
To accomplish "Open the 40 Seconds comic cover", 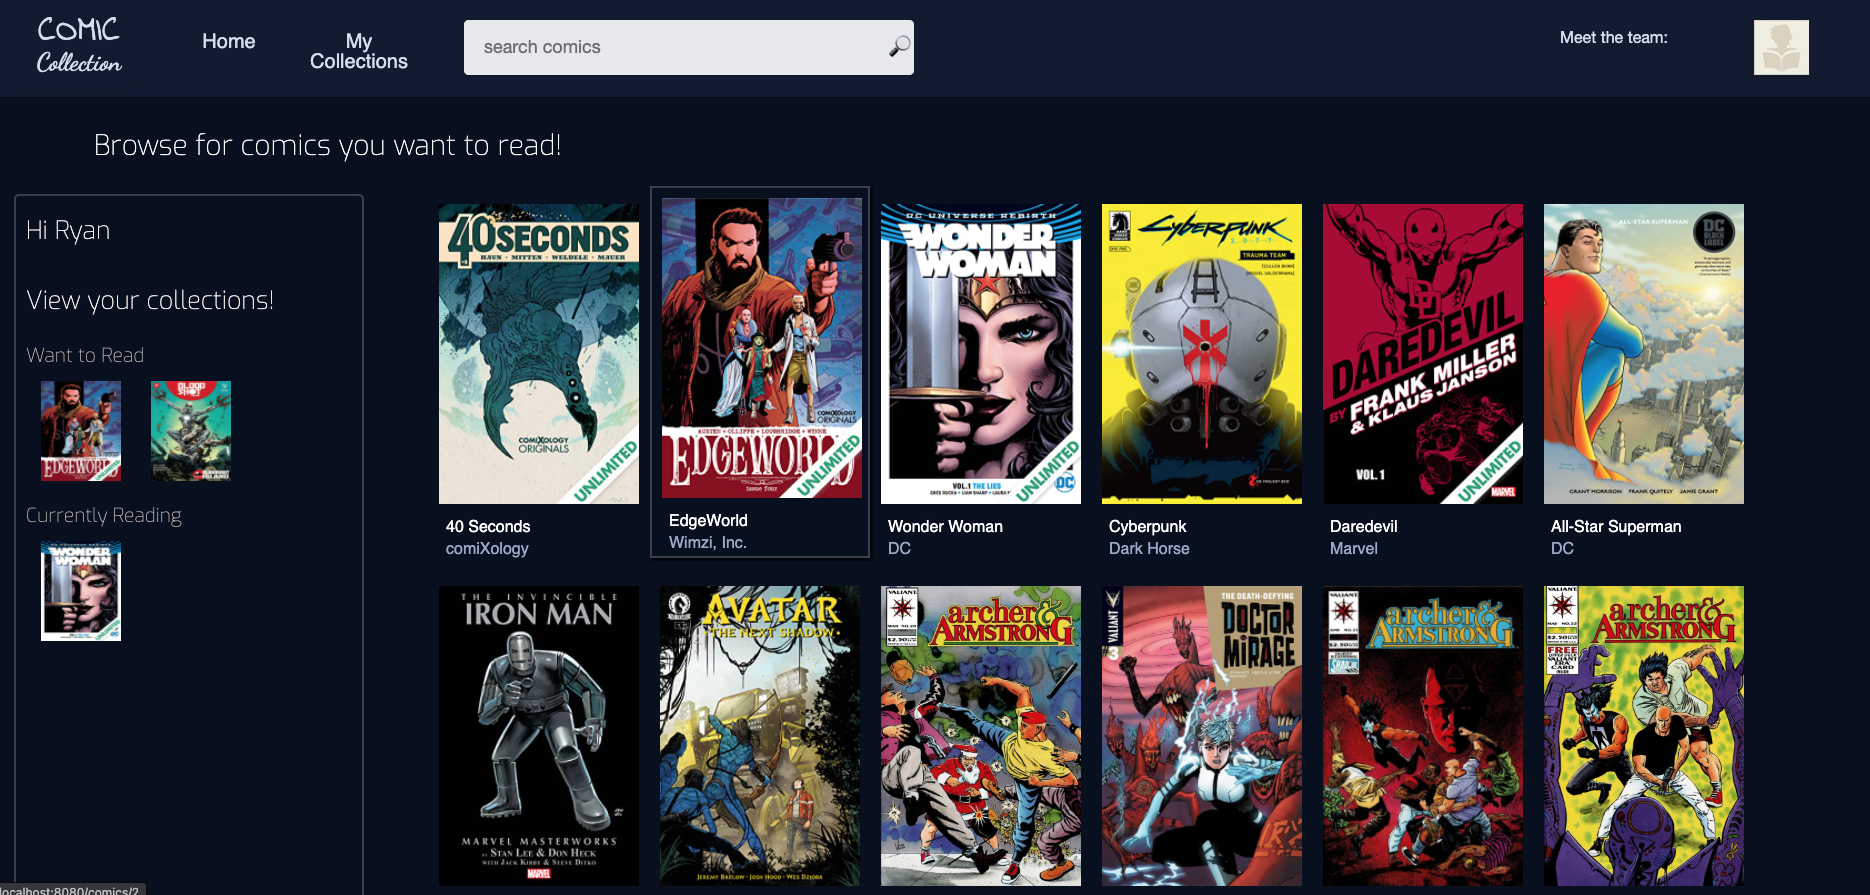I will pos(539,354).
